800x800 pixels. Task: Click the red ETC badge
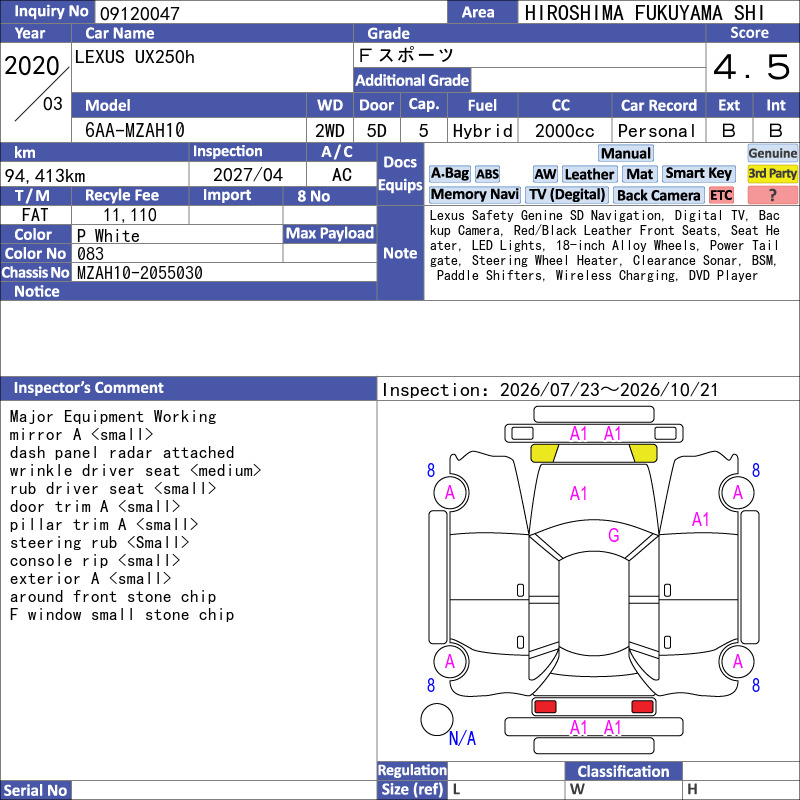721,195
